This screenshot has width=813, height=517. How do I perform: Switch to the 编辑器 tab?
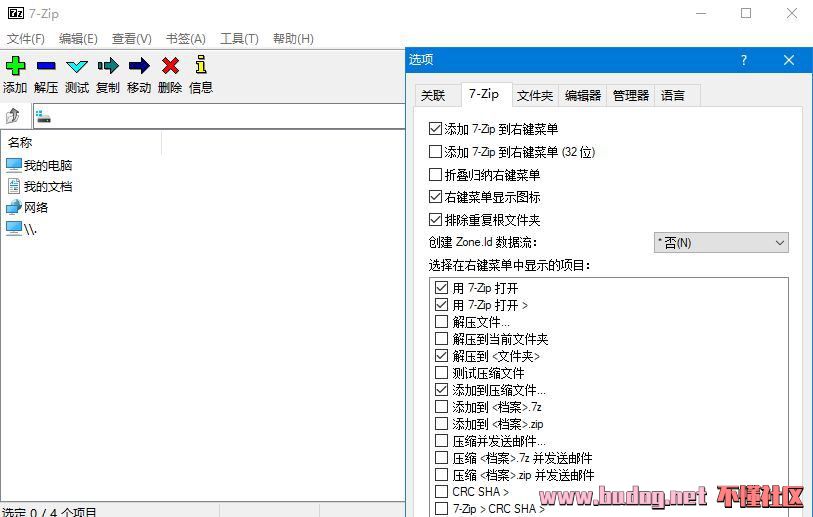pos(583,95)
